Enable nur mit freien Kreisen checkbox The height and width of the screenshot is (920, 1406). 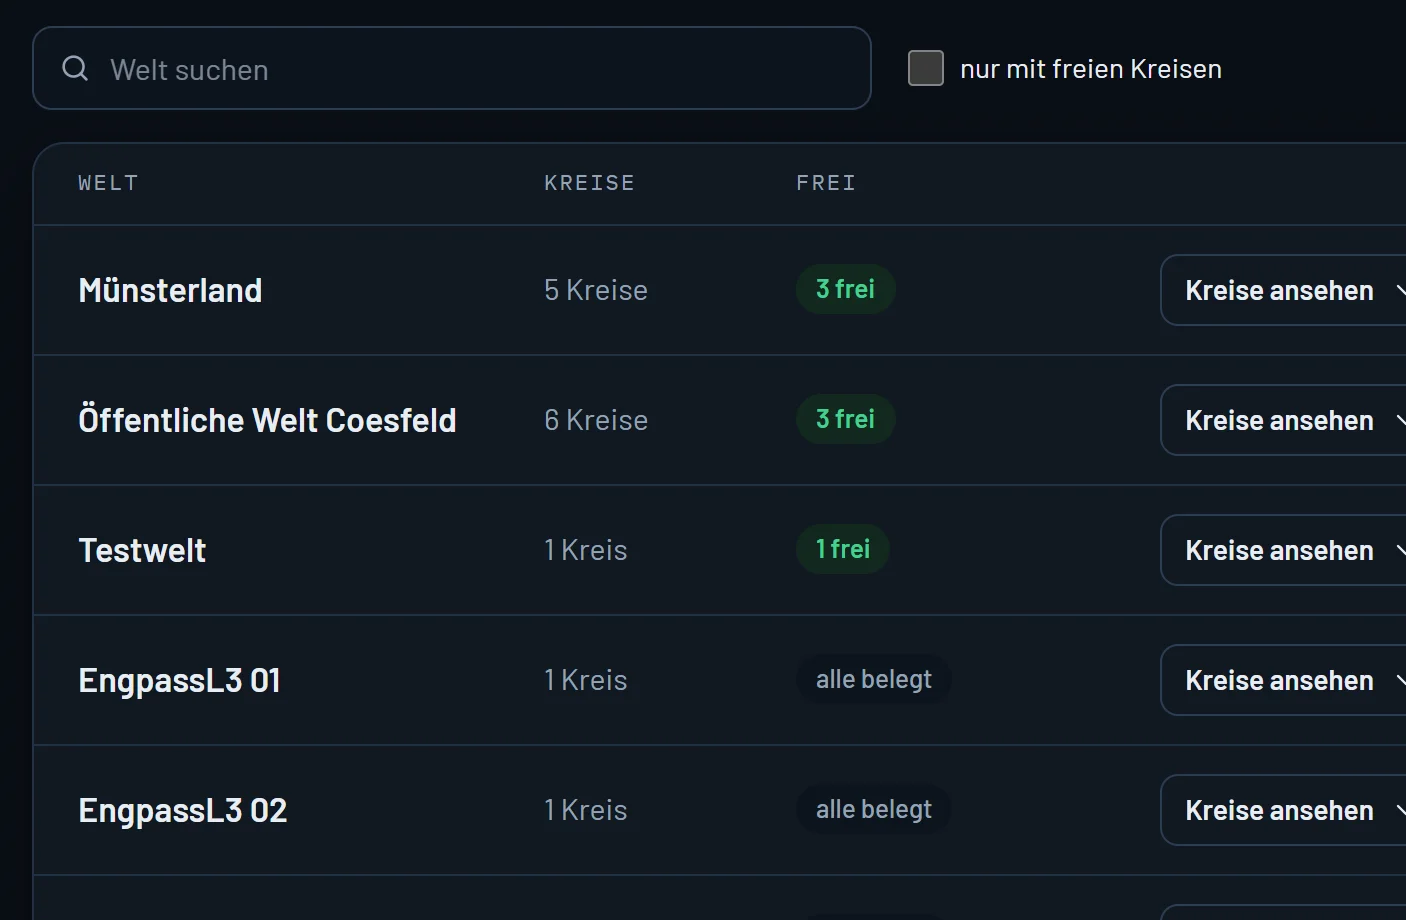click(926, 68)
